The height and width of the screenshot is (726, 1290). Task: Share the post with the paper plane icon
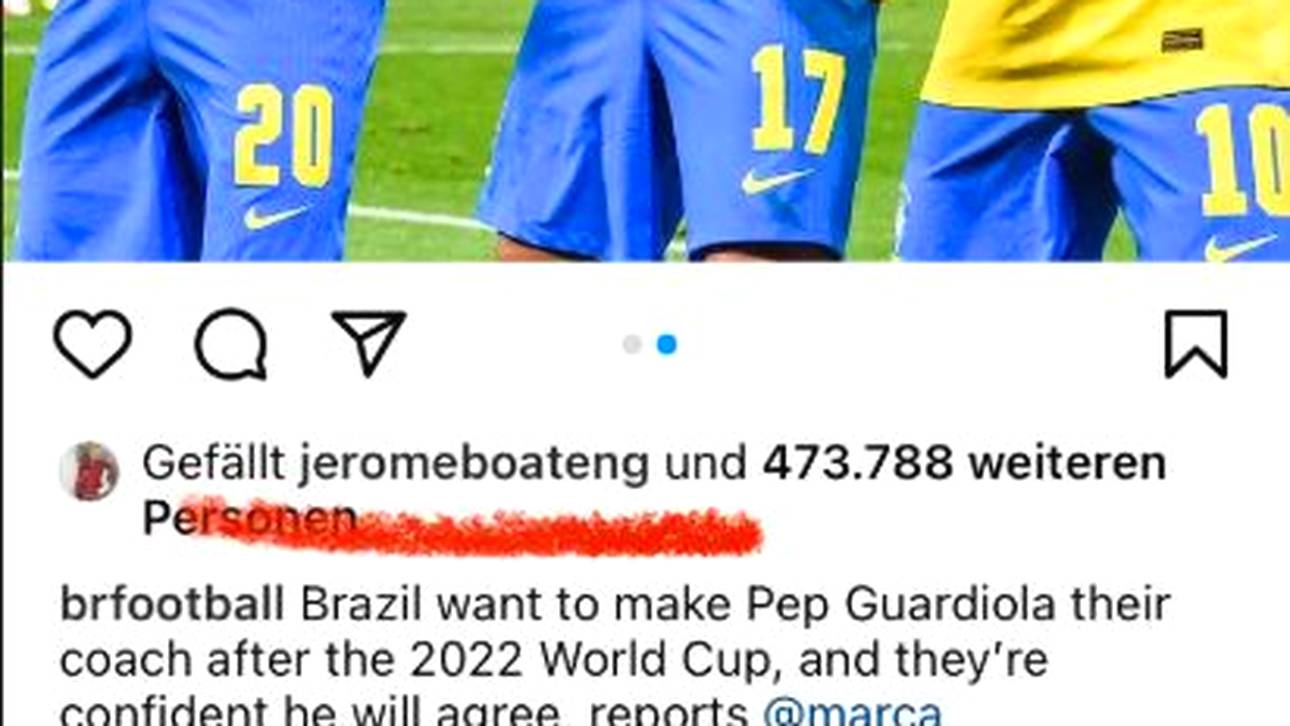point(369,343)
